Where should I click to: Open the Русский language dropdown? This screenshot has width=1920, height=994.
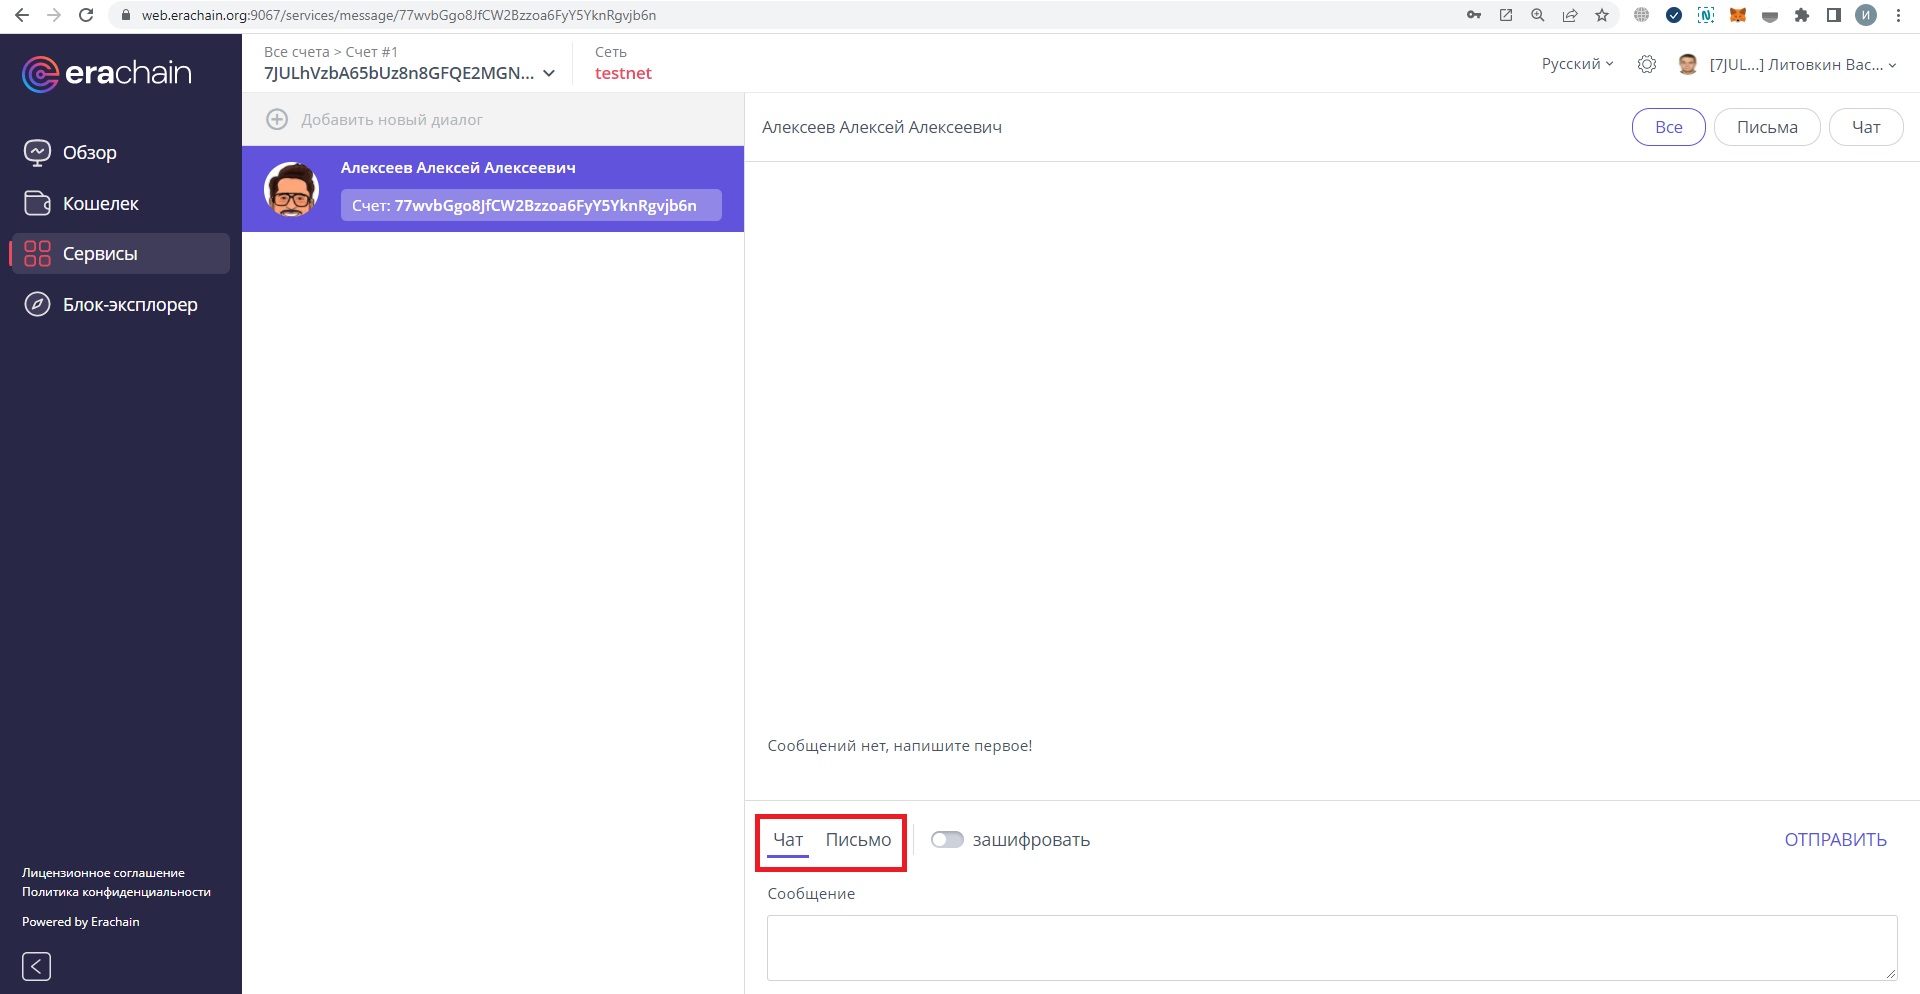click(x=1577, y=64)
